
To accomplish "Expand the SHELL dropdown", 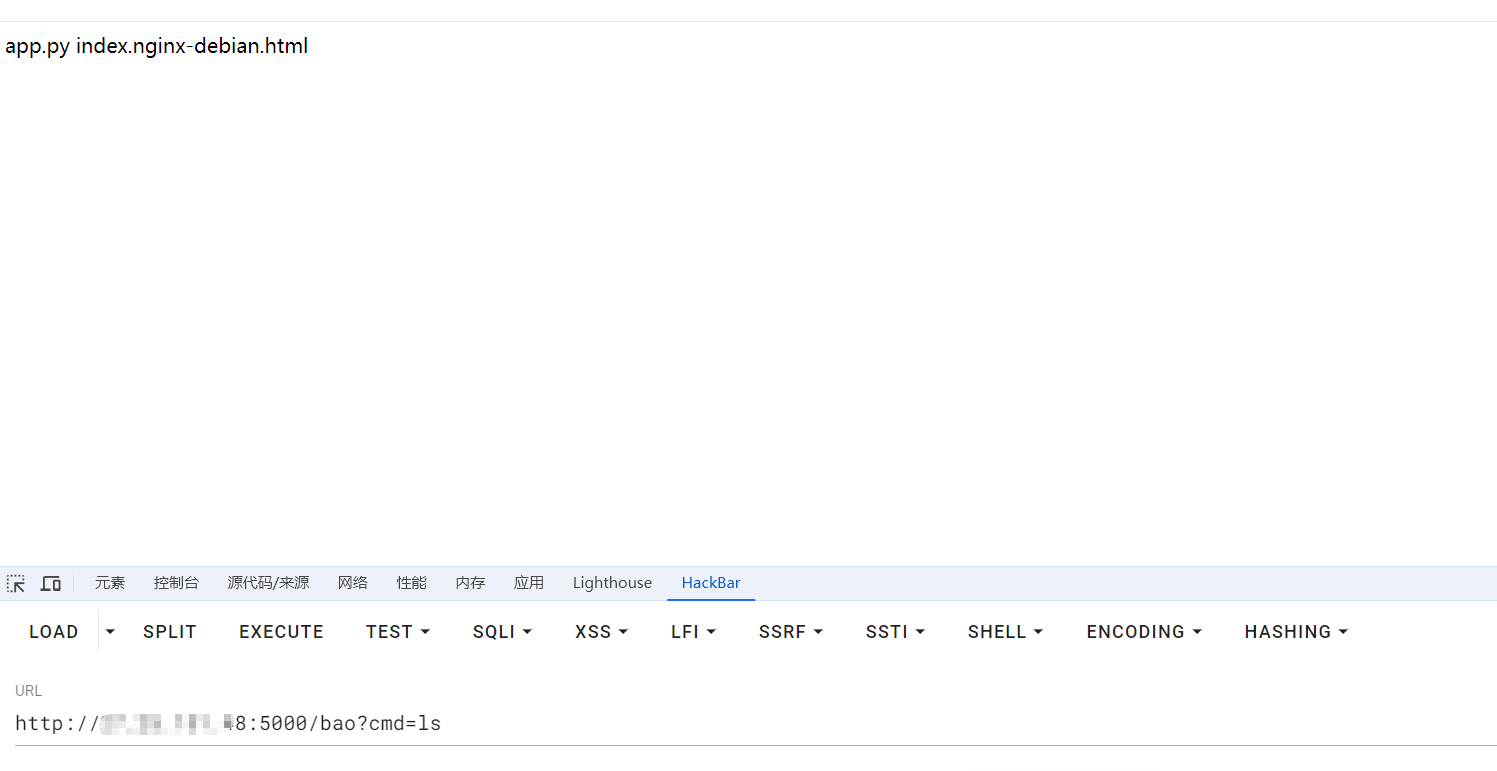I will pos(1005,632).
